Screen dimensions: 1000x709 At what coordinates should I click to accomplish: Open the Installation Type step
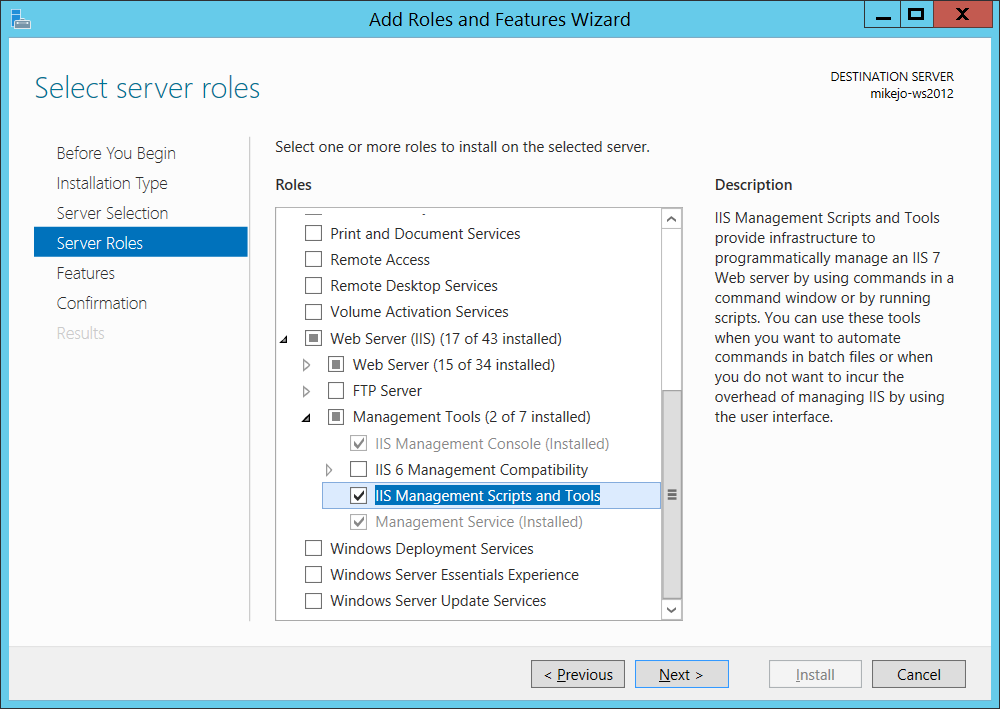112,183
